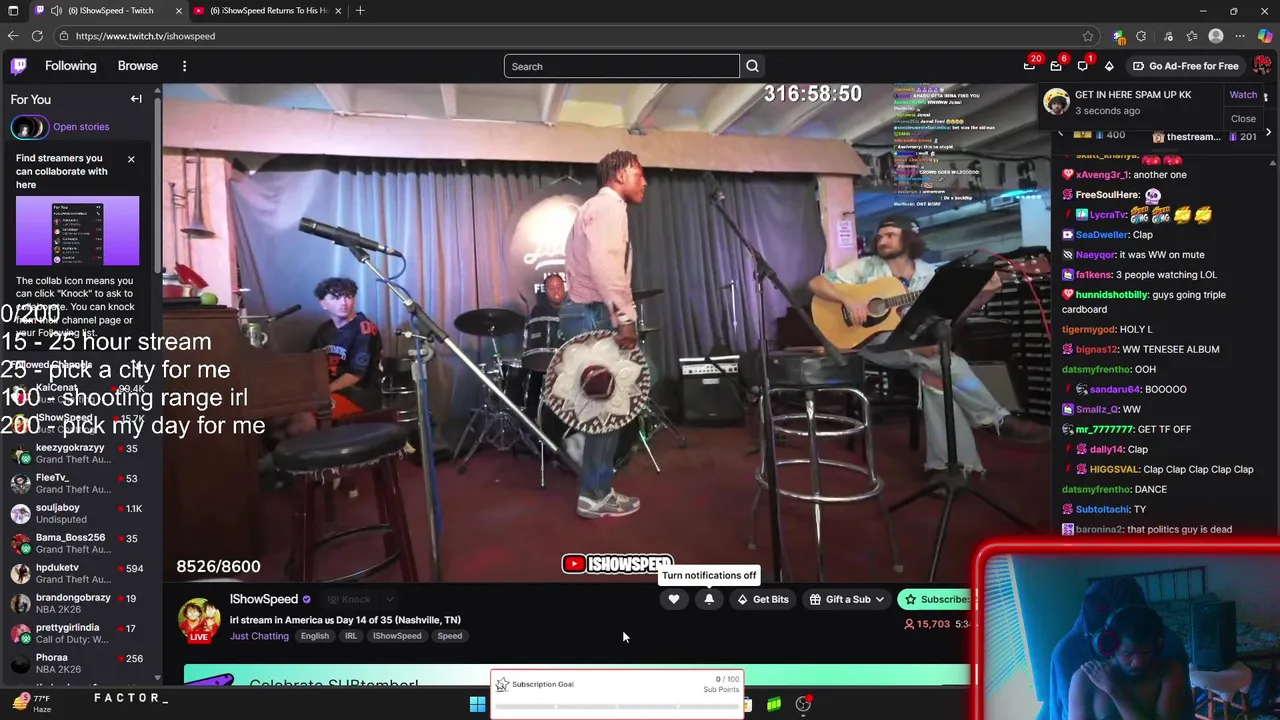Image resolution: width=1280 pixels, height=720 pixels.
Task: Collapse the For You sidebar arrow
Action: (x=136, y=99)
